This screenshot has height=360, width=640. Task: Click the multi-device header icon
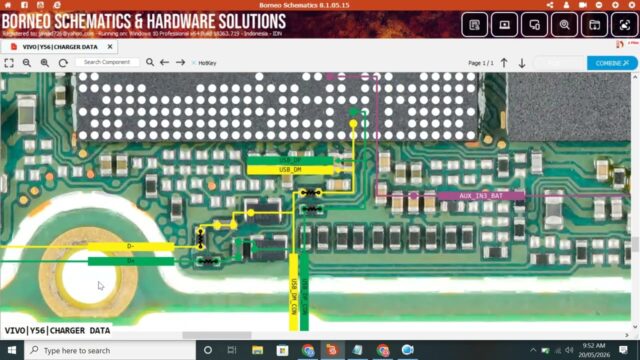click(534, 25)
